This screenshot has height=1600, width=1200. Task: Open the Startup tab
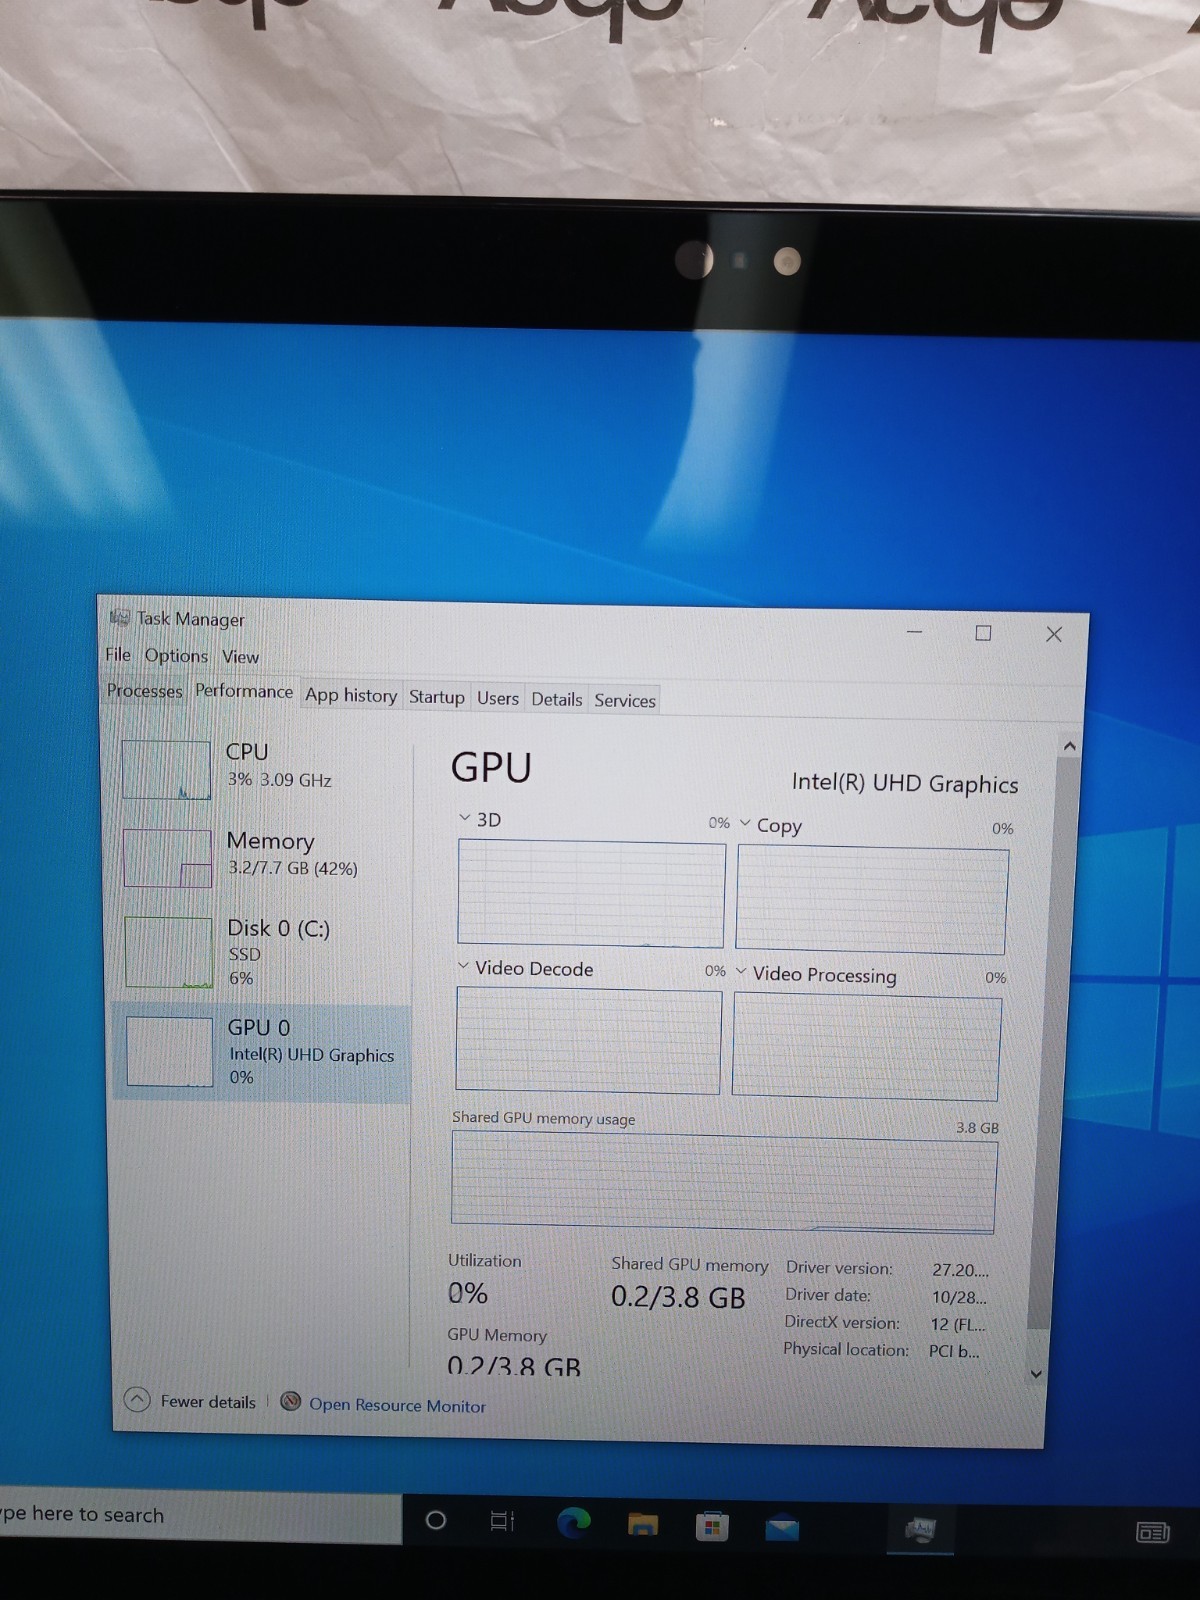[x=436, y=697]
